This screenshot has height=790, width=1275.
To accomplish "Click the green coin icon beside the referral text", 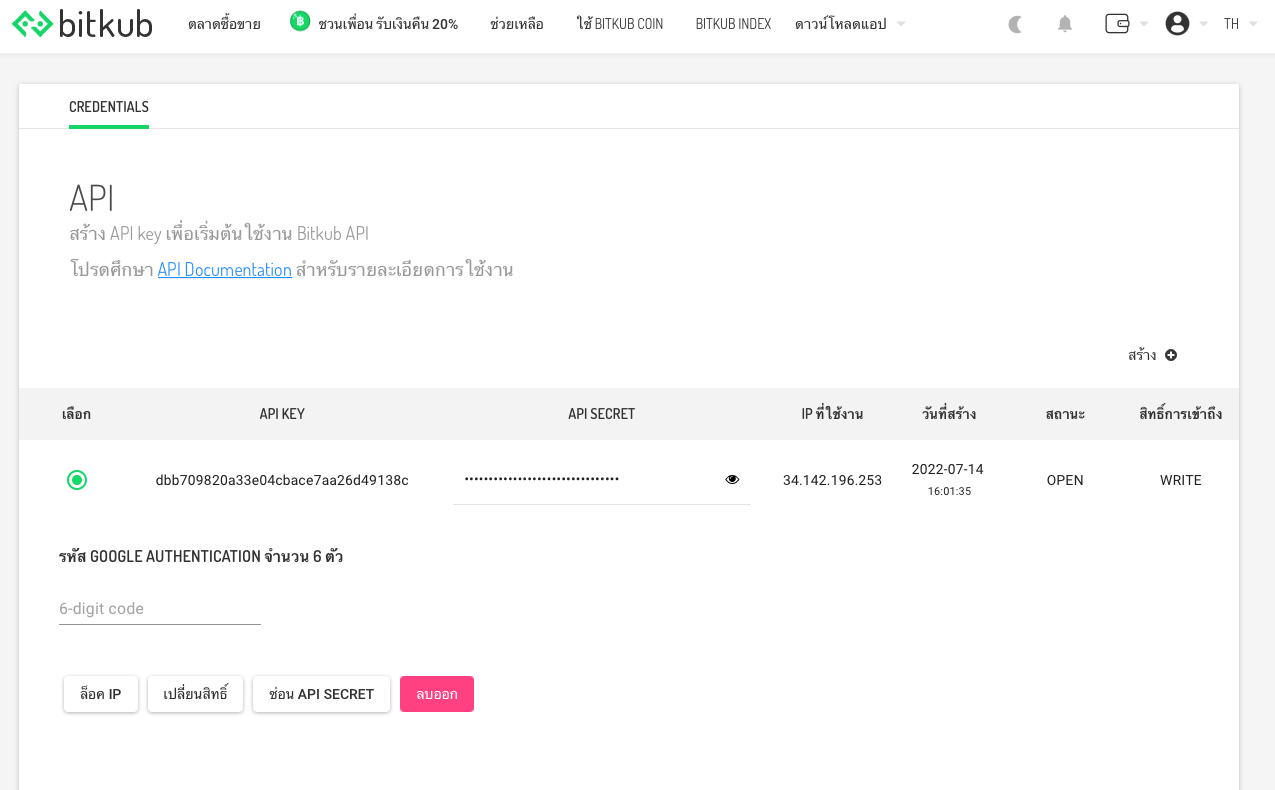I will point(299,20).
